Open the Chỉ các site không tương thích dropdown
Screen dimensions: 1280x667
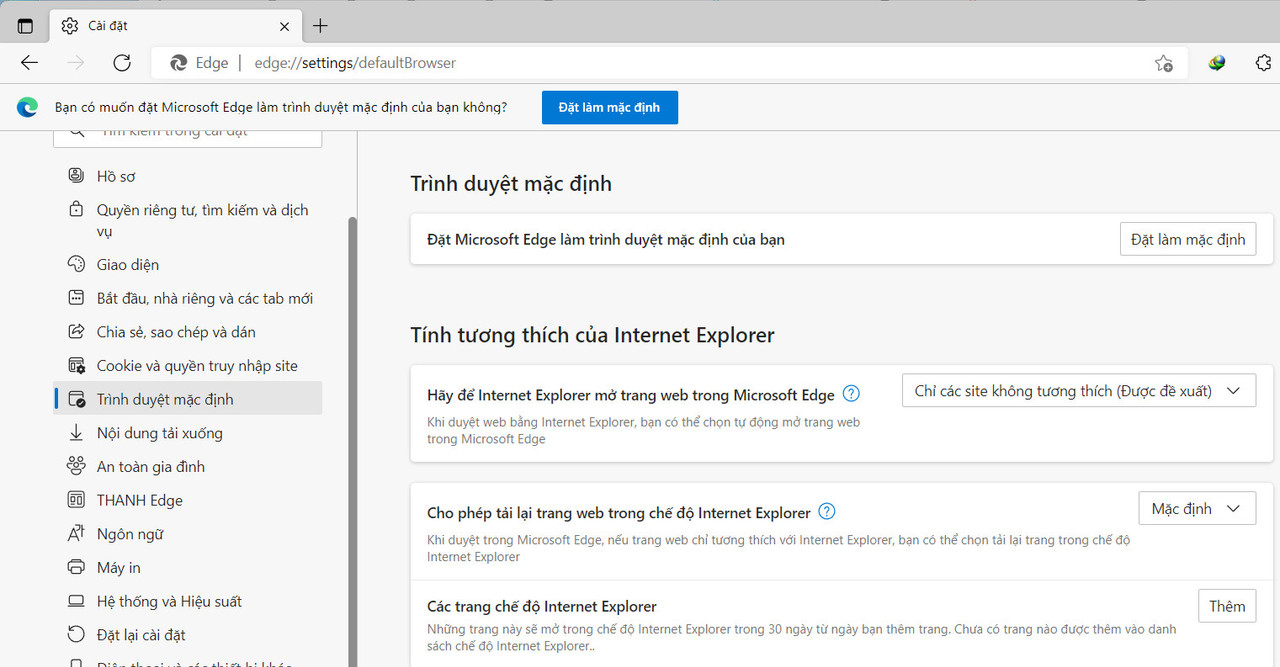tap(1079, 391)
